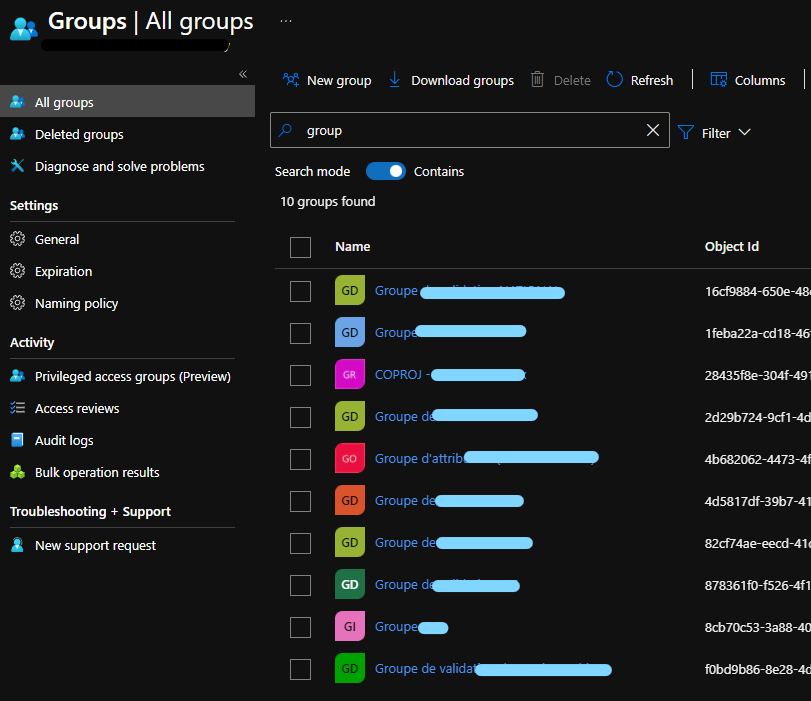
Task: Open New support request
Action: pyautogui.click(x=95, y=546)
